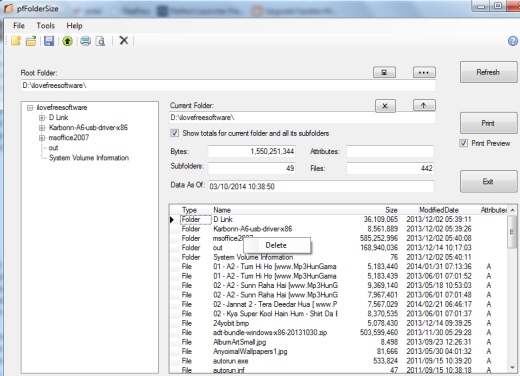Click the pfFolderSize title bar app icon

coord(8,8)
